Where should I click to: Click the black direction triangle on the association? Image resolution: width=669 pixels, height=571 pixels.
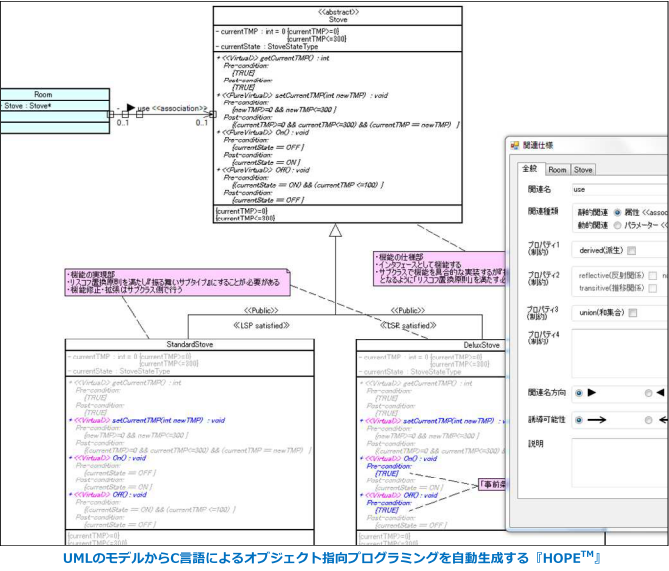131,108
